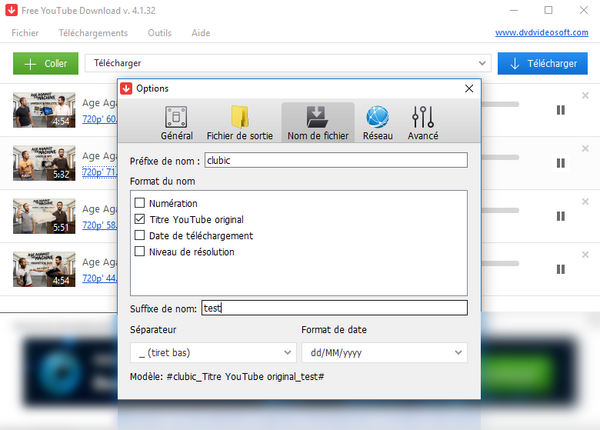
Task: Remove the first video from list
Action: tap(585, 95)
